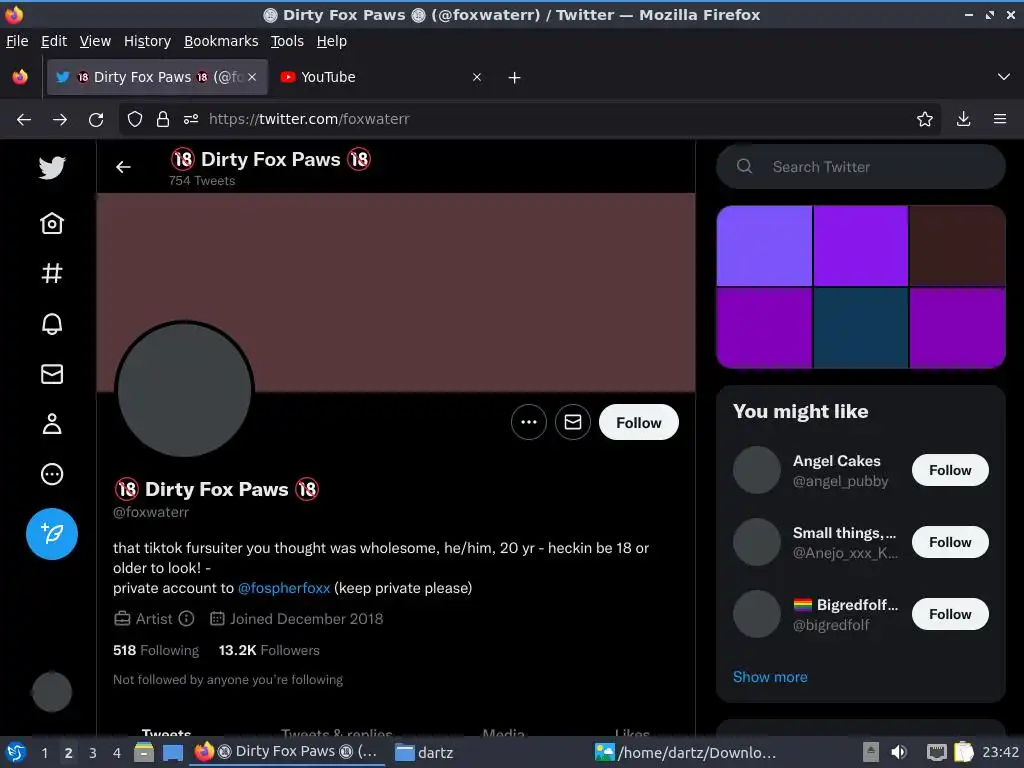
Task: Open the Firefox View icon on tab bar
Action: [20, 77]
